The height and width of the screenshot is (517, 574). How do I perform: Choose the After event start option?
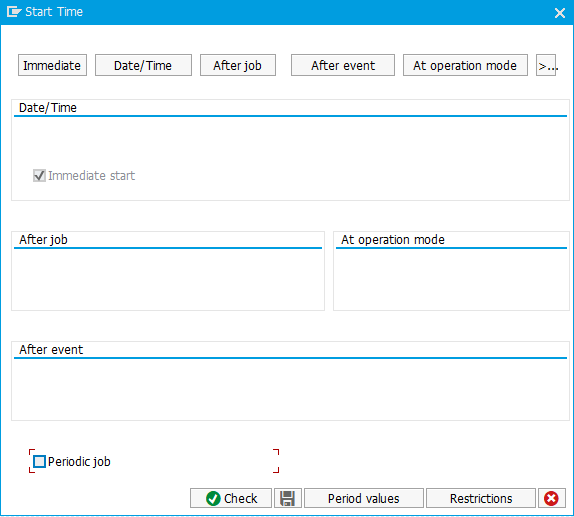pos(343,66)
